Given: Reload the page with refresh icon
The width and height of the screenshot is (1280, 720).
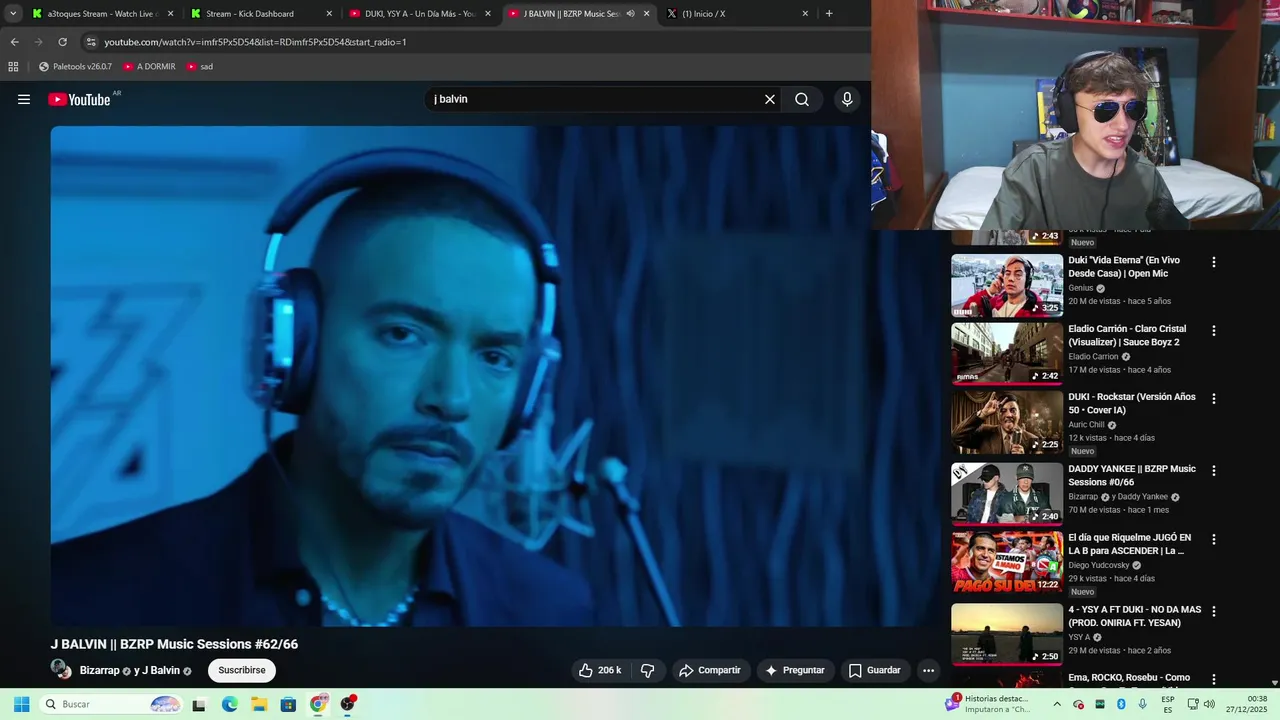Looking at the screenshot, I should (x=62, y=42).
